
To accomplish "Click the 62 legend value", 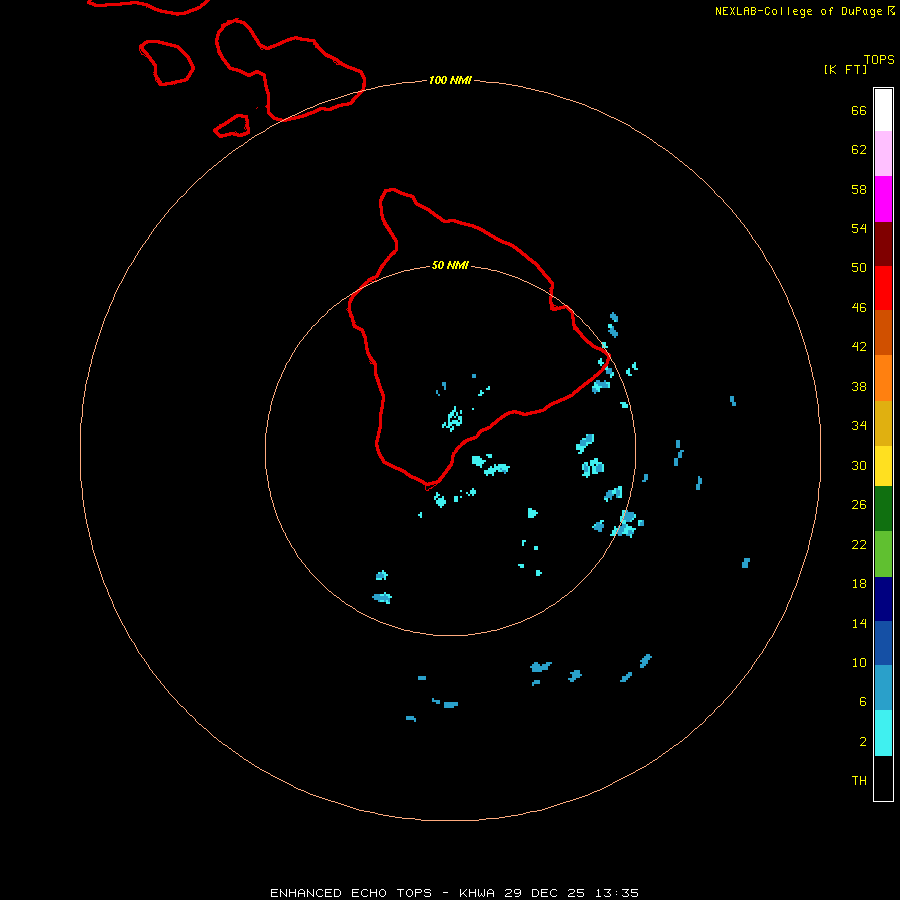I will tap(859, 149).
